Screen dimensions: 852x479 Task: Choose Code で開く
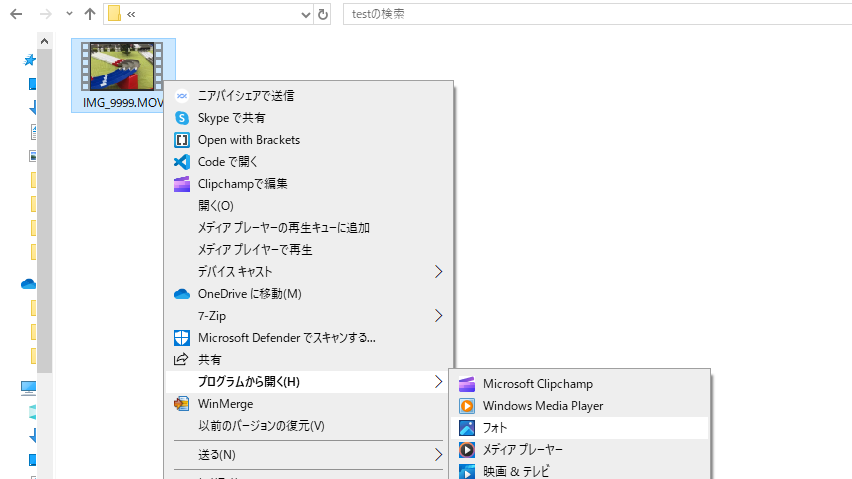coord(309,162)
